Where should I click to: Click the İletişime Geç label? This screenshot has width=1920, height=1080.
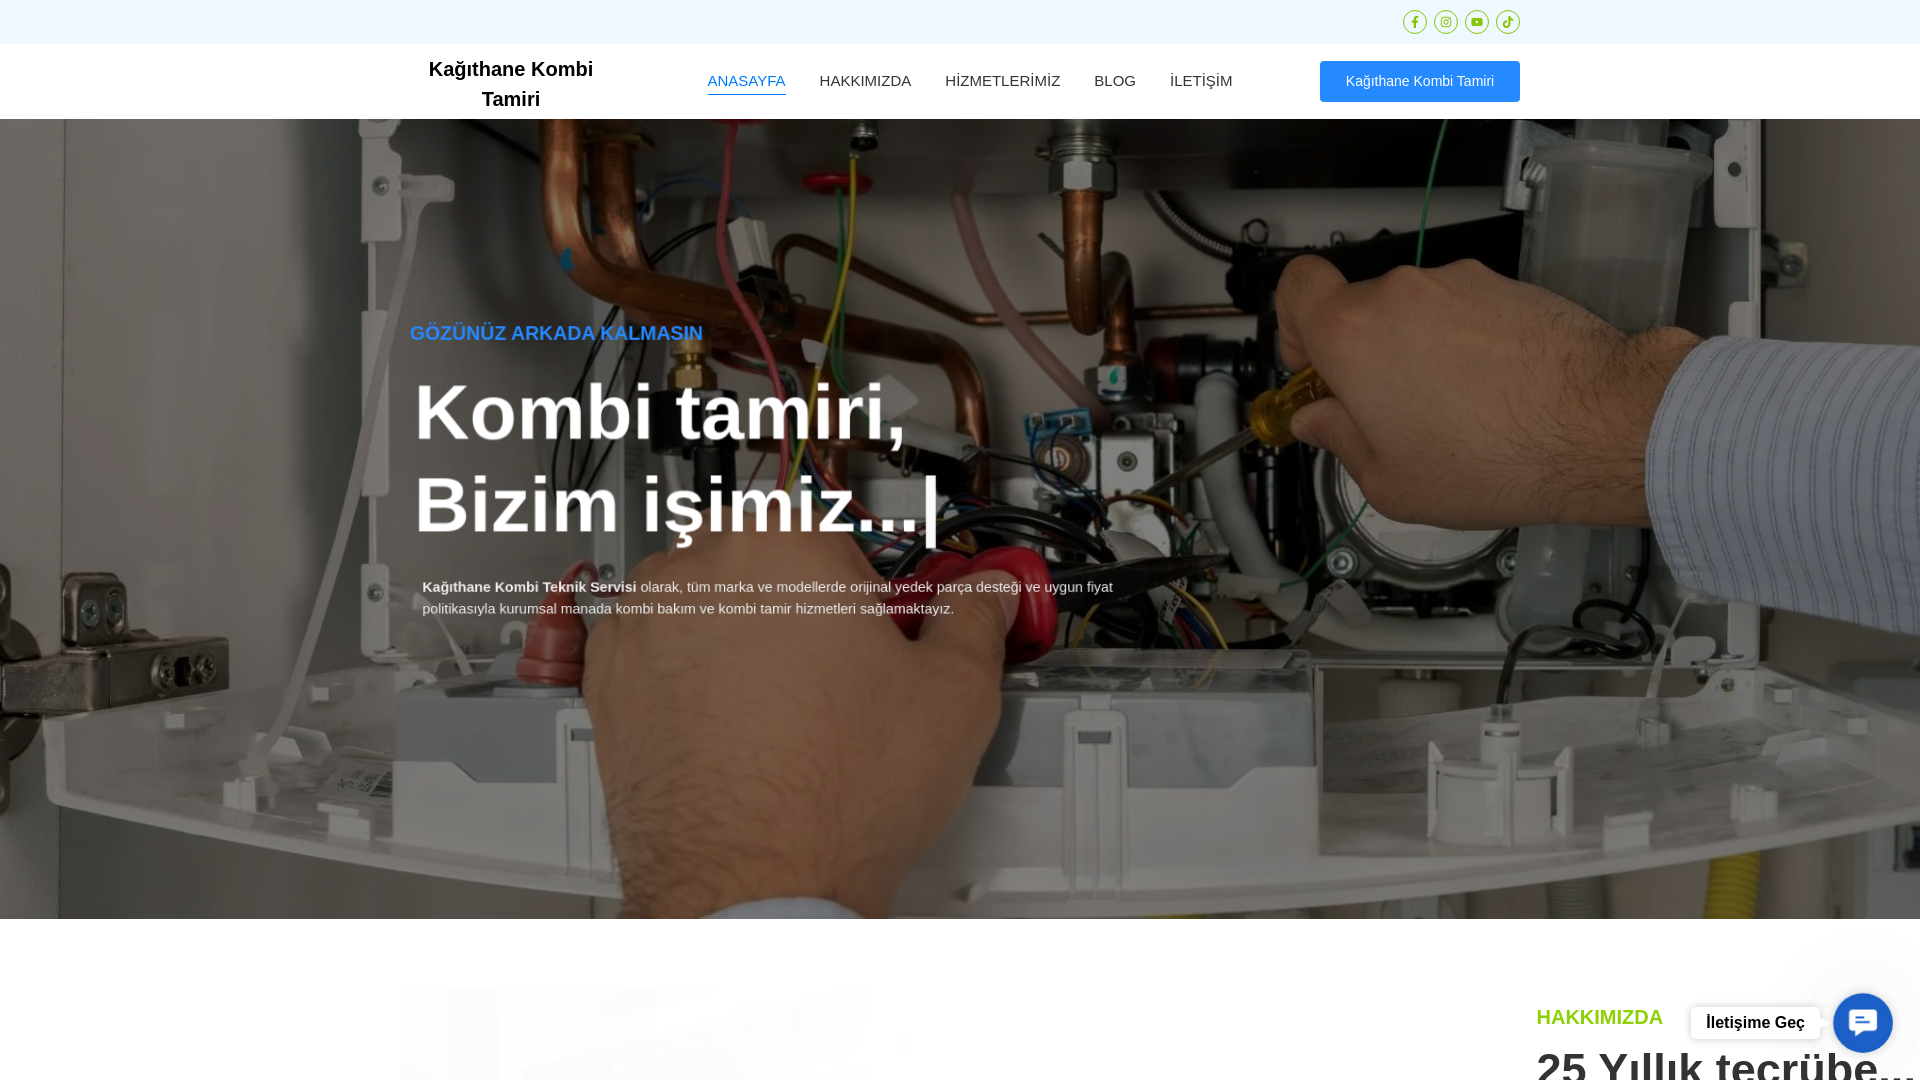[1755, 1022]
